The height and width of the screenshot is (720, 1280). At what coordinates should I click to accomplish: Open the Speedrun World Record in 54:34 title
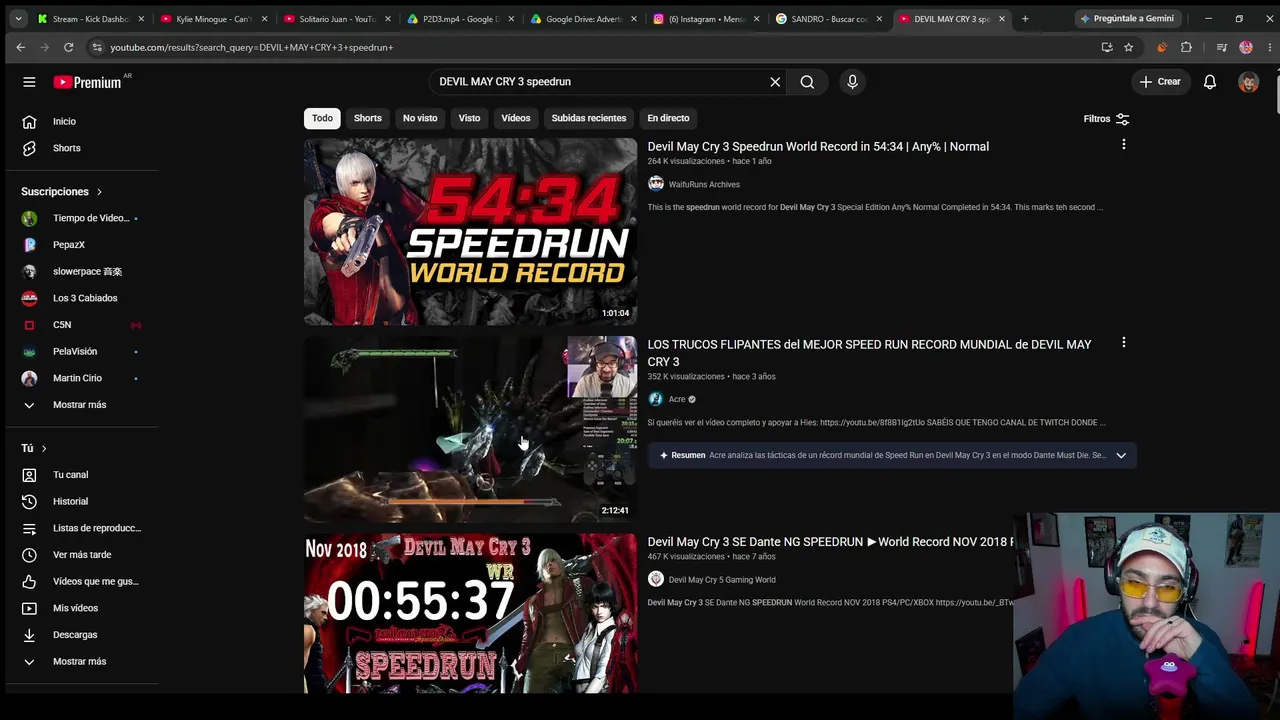coord(818,147)
